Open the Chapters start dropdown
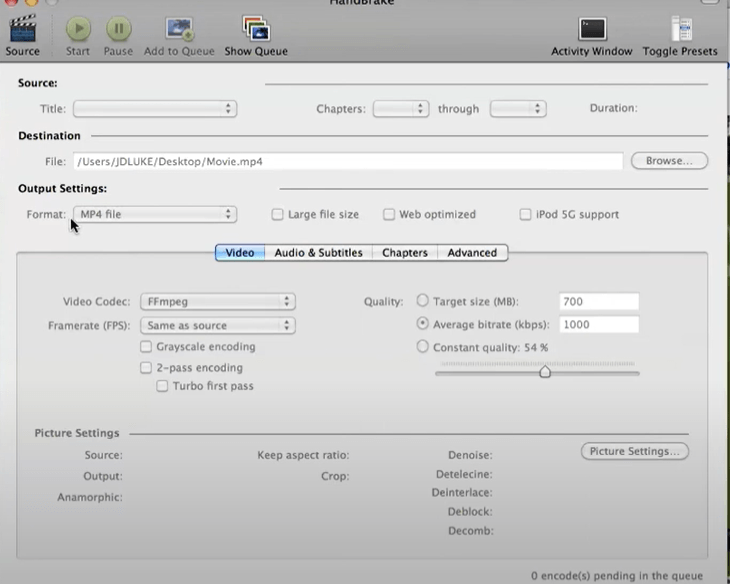Screen dimensions: 730x584 click(401, 109)
